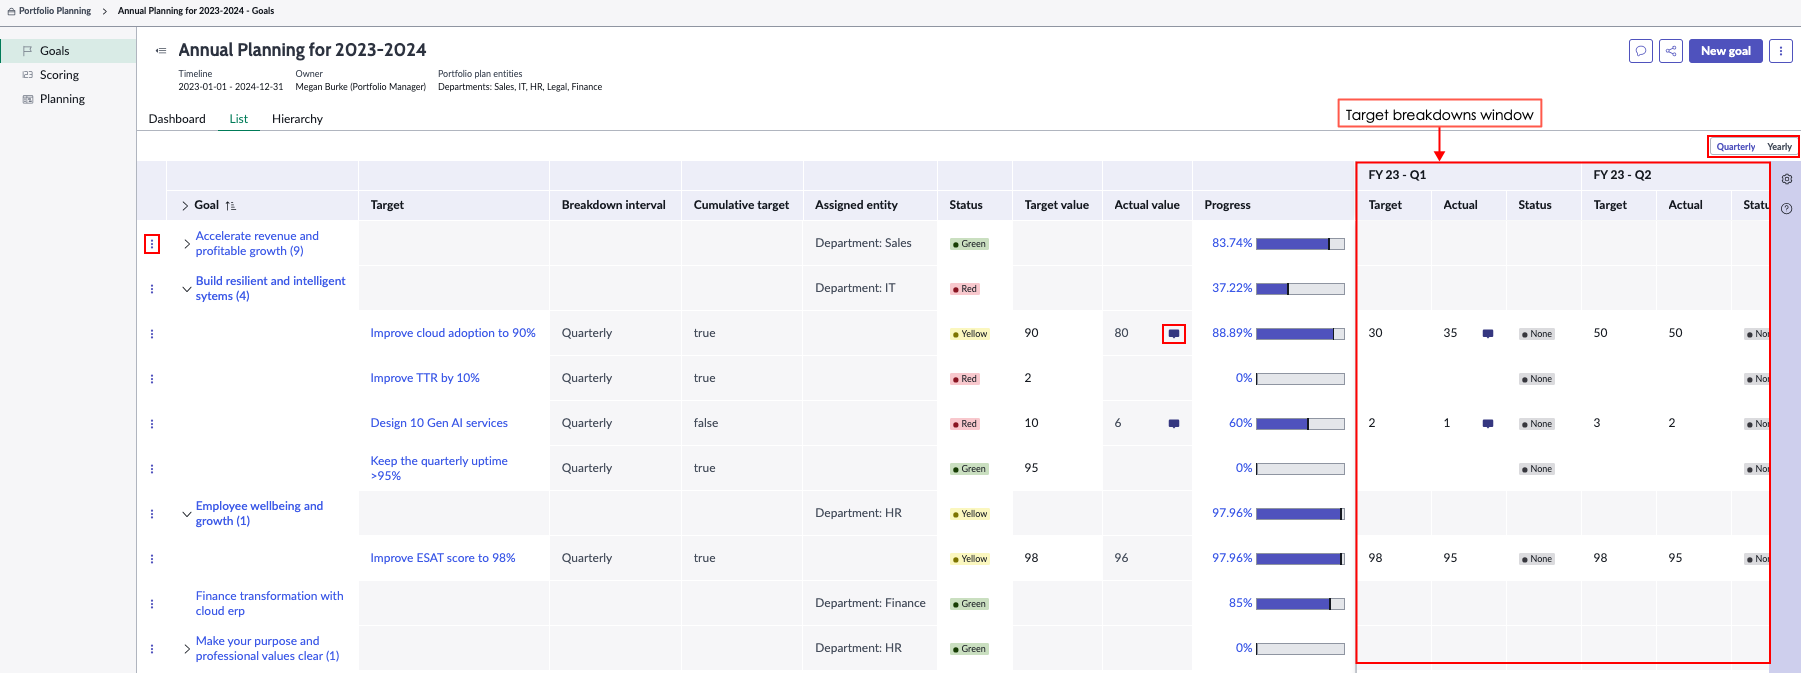Open row menu for Accelerate revenue goal
The width and height of the screenshot is (1801, 673).
pyautogui.click(x=152, y=244)
